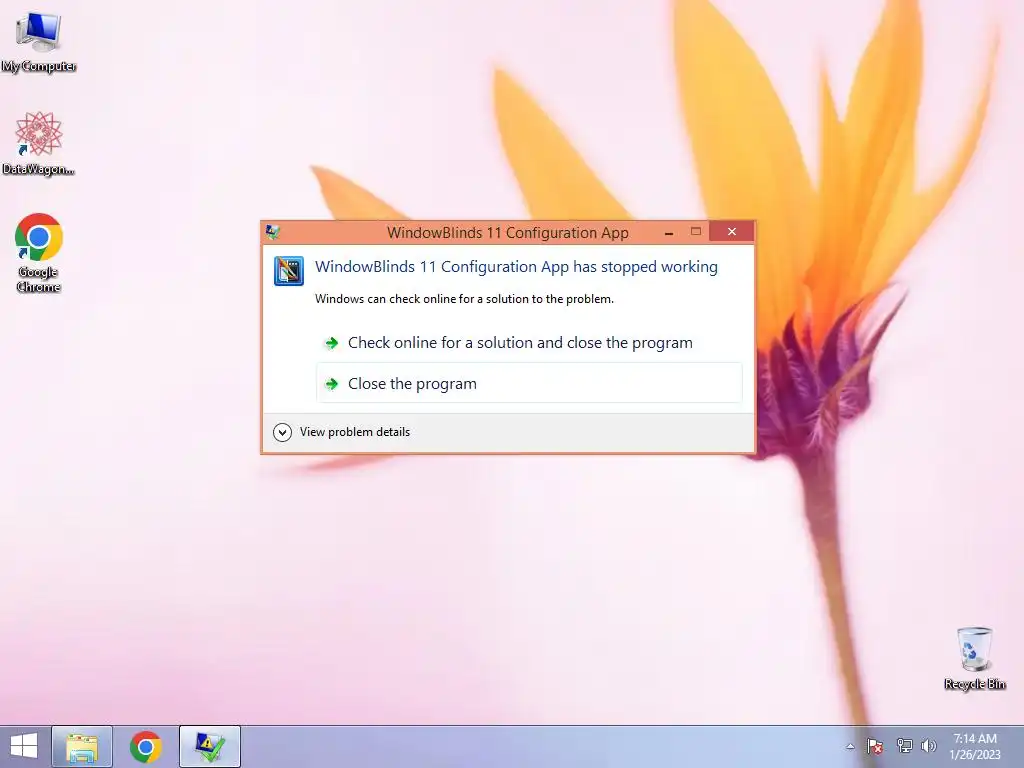This screenshot has height=768, width=1024.
Task: Open File Explorer from the taskbar
Action: click(82, 746)
